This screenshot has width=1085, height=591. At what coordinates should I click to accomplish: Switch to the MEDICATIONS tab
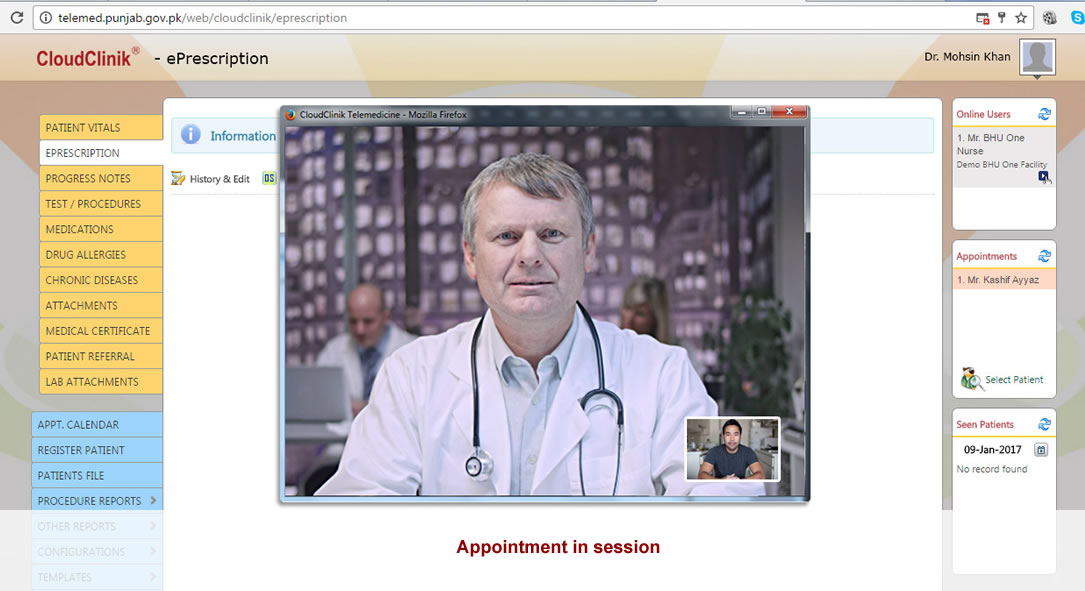[100, 229]
